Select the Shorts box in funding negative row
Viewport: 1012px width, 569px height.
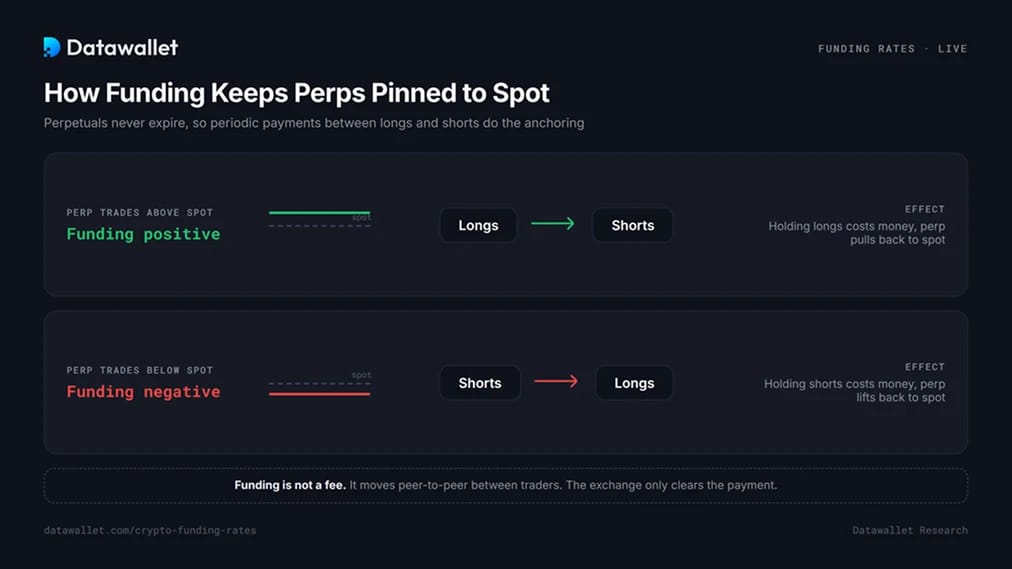(480, 383)
